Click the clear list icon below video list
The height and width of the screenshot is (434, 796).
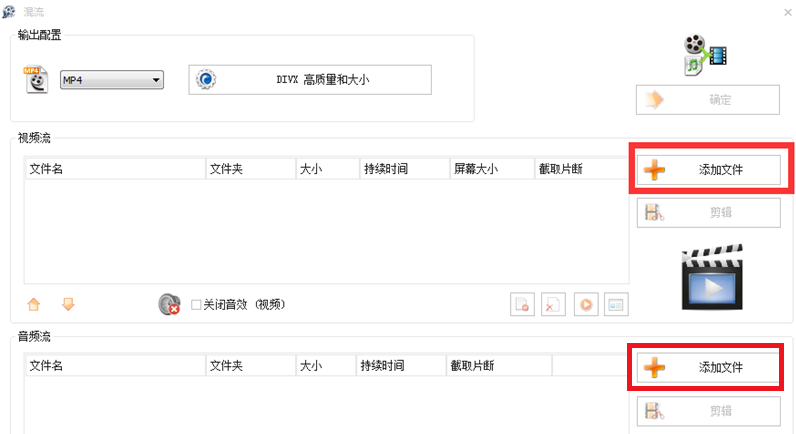coord(553,306)
